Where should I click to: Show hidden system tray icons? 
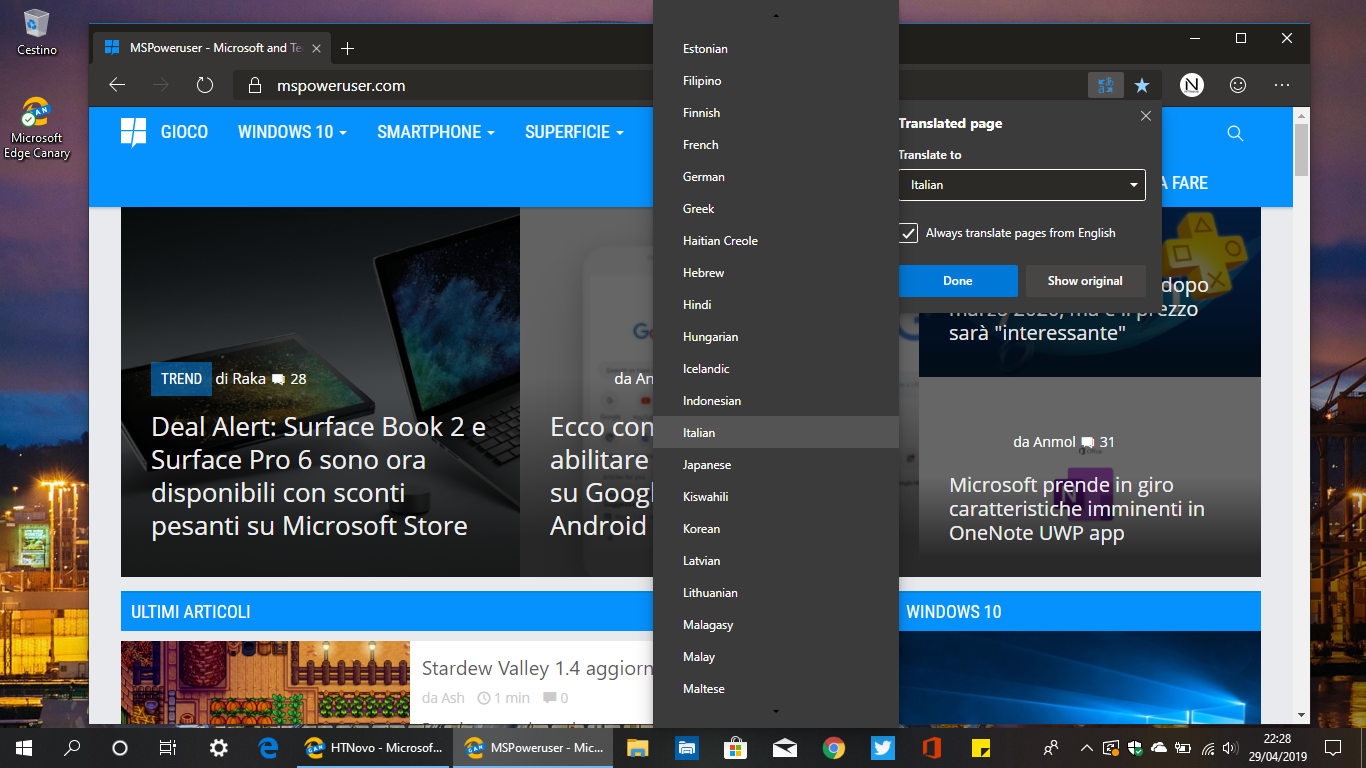1086,748
